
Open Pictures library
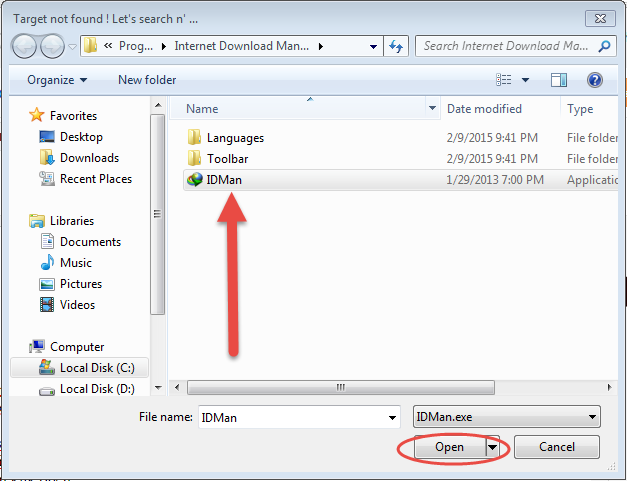(x=81, y=284)
